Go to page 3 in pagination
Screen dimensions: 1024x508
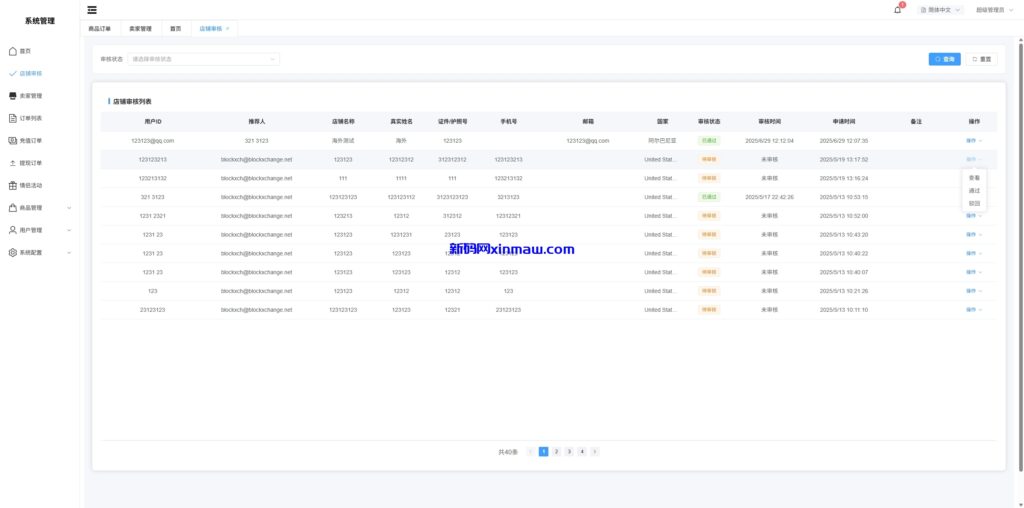point(569,452)
